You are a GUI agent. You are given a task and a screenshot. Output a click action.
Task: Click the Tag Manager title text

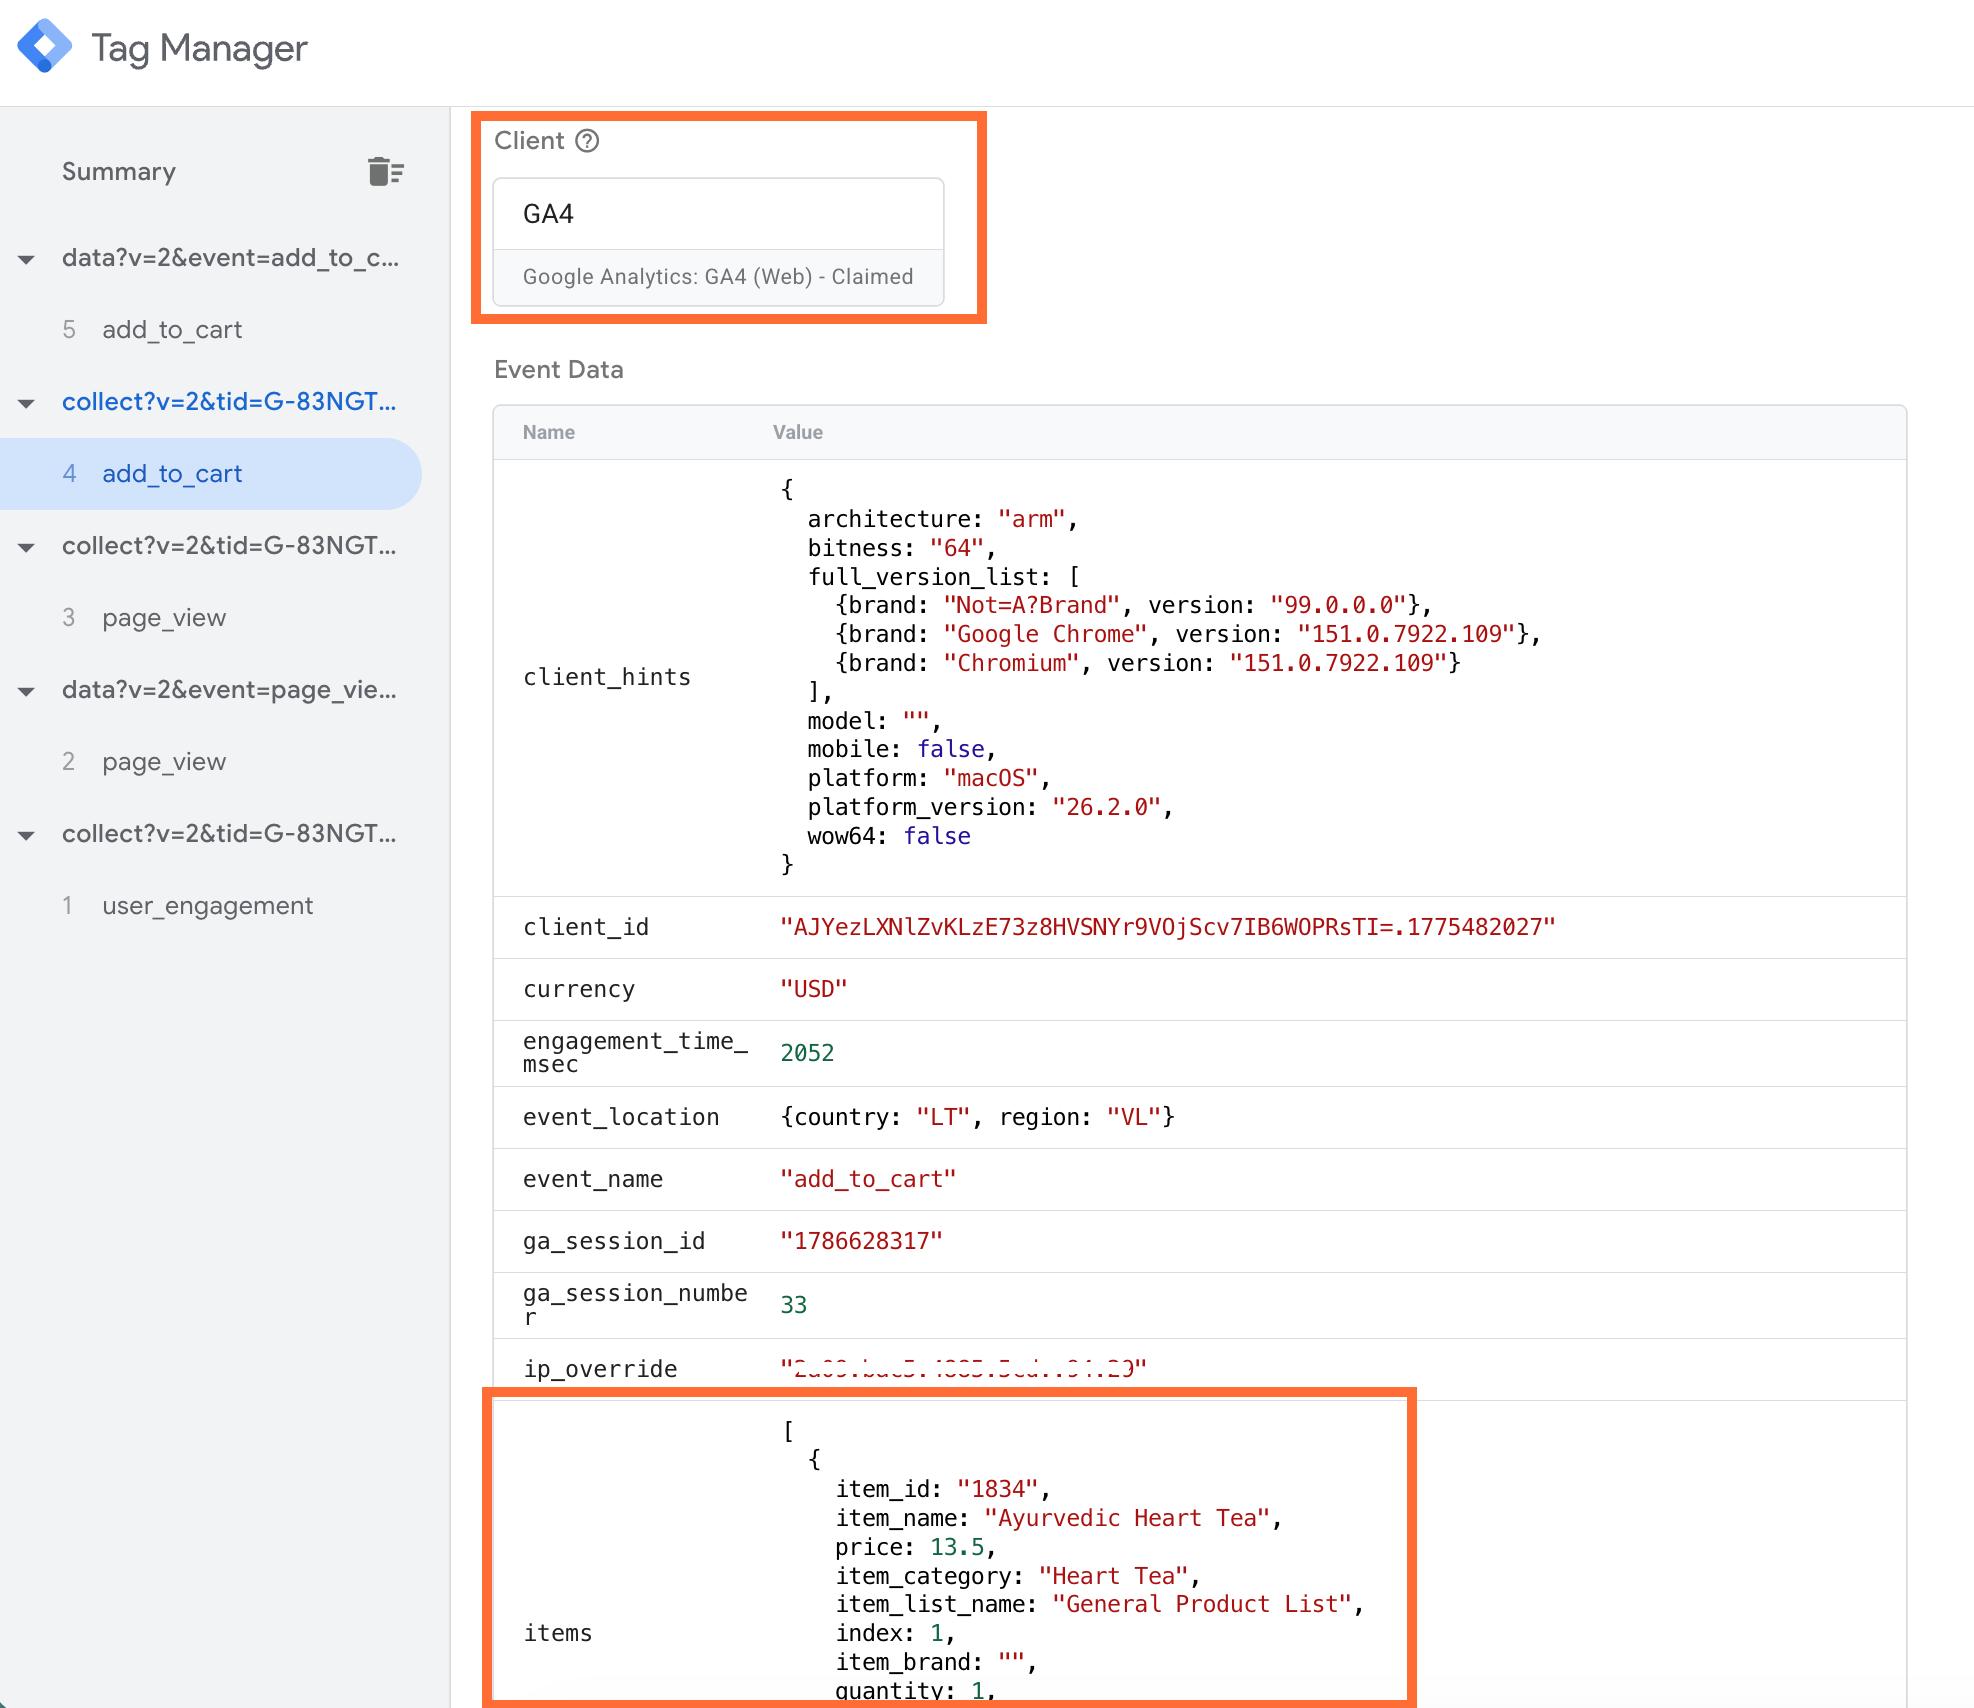[x=199, y=48]
